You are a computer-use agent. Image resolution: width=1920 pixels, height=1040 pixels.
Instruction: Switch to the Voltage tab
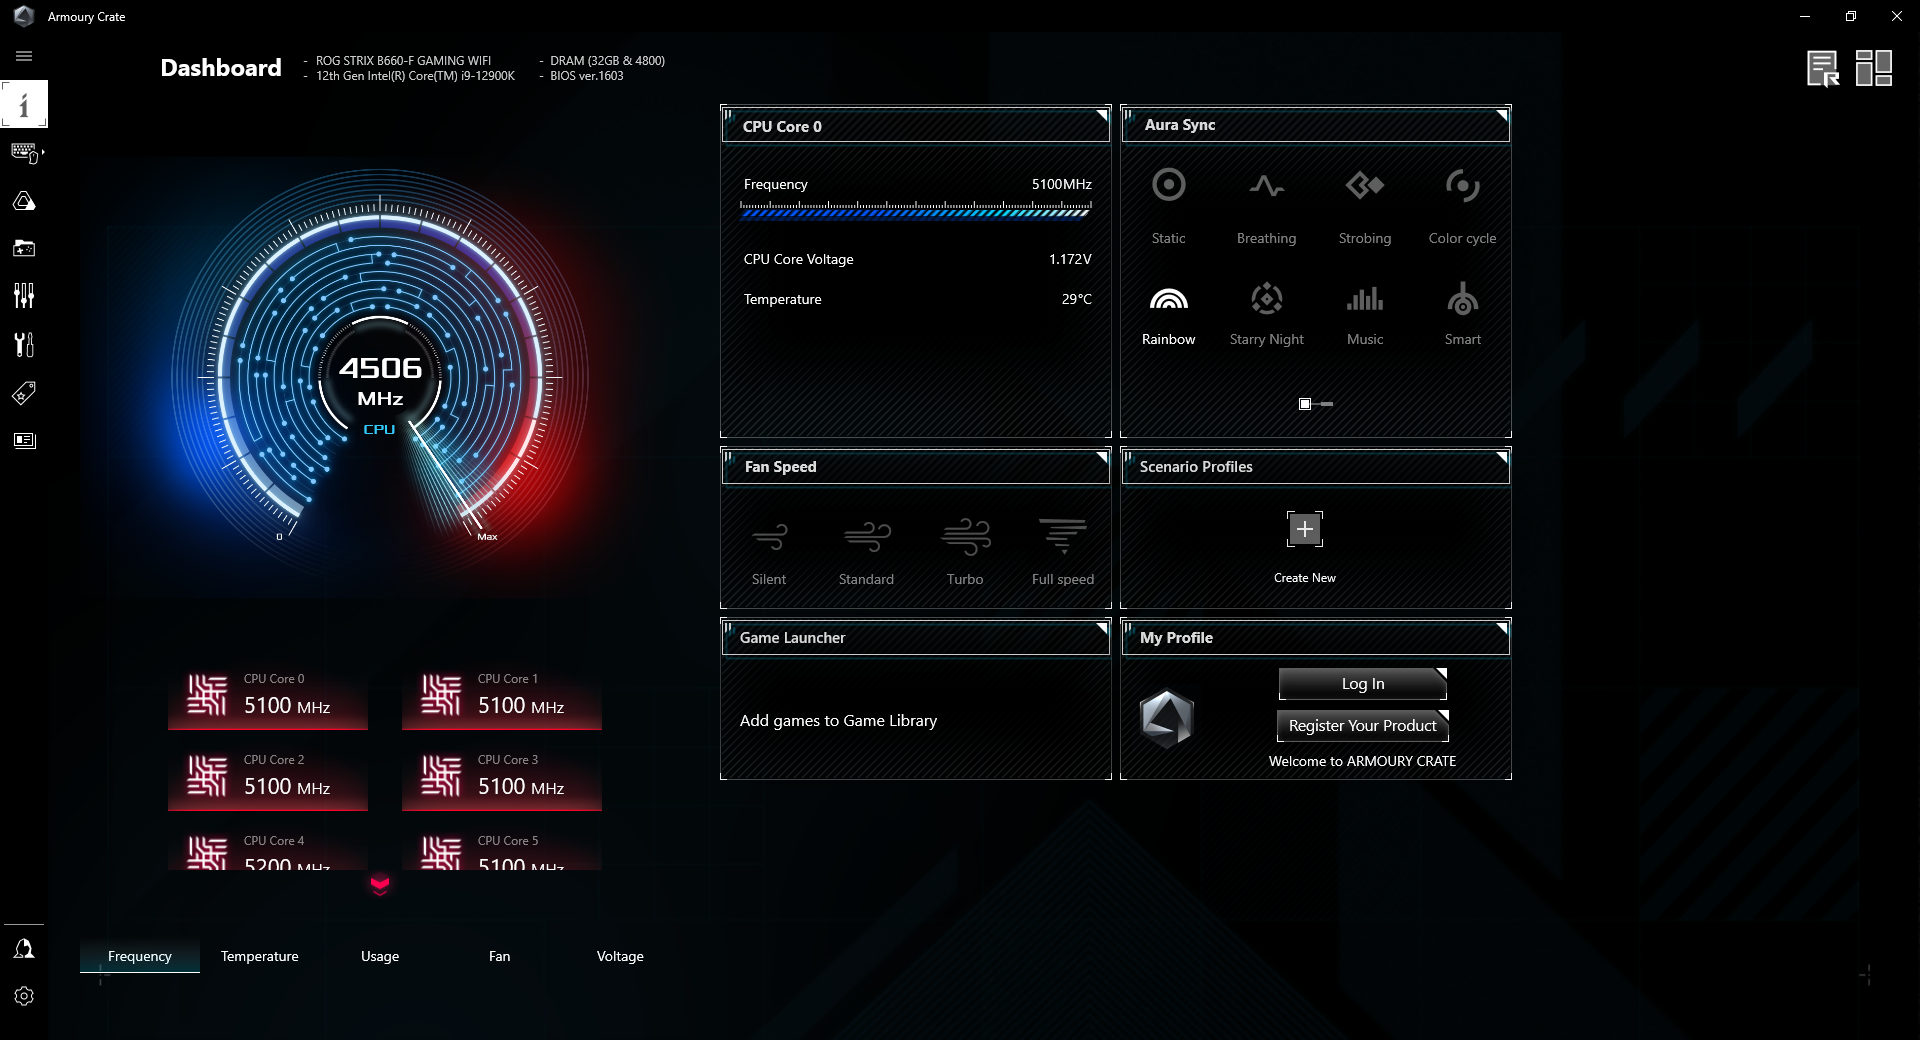[620, 956]
